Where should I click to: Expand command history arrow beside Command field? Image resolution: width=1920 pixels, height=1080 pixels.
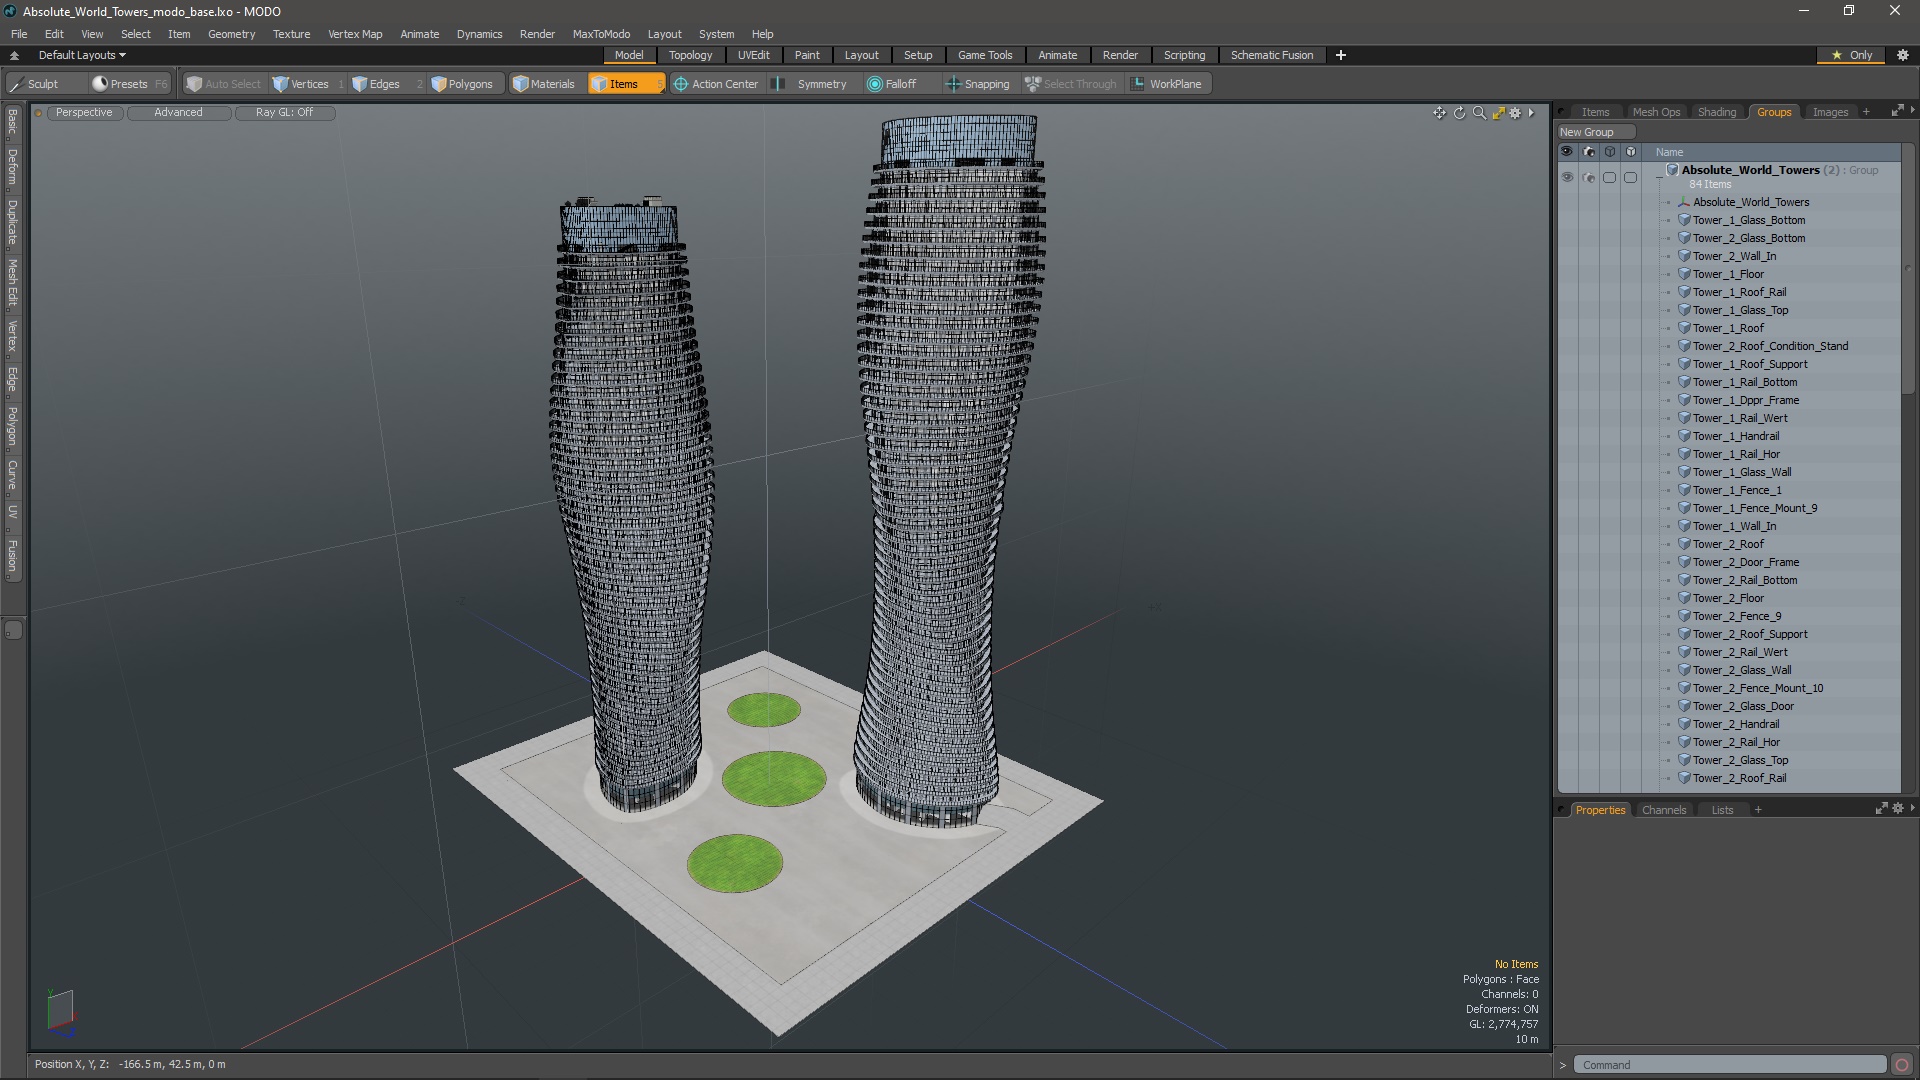click(1563, 1065)
